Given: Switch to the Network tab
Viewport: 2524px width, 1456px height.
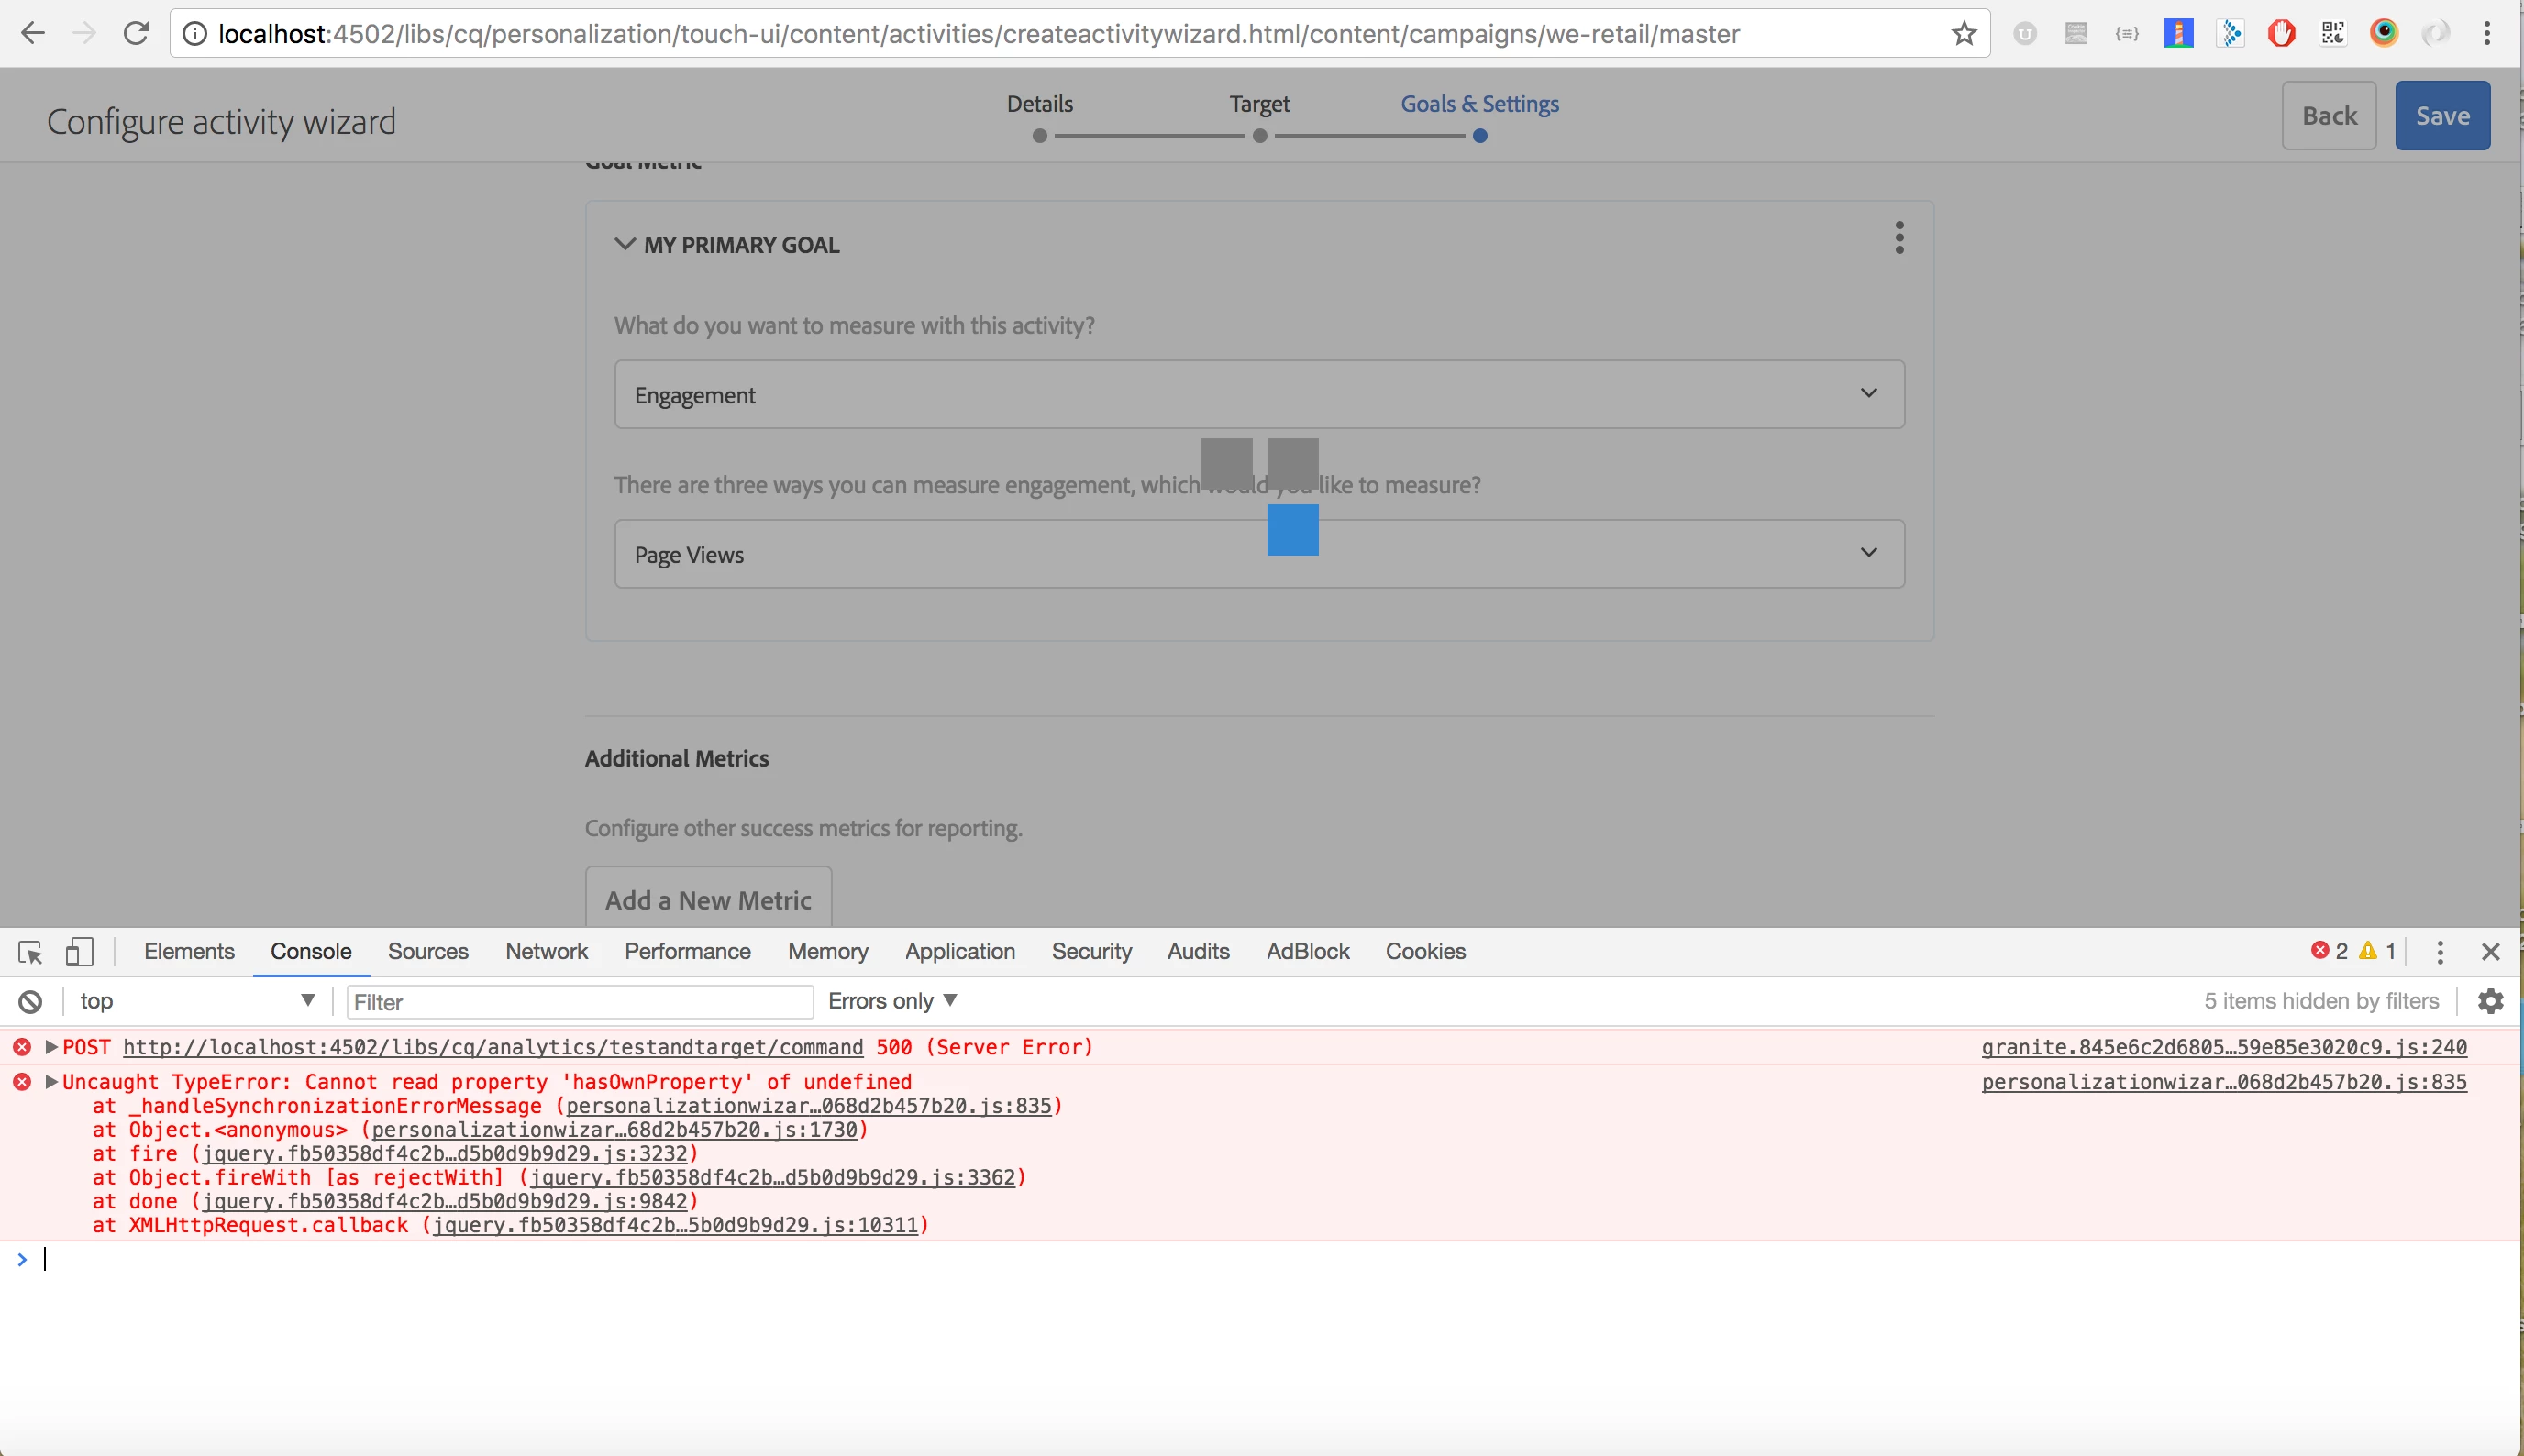Looking at the screenshot, I should click(546, 952).
